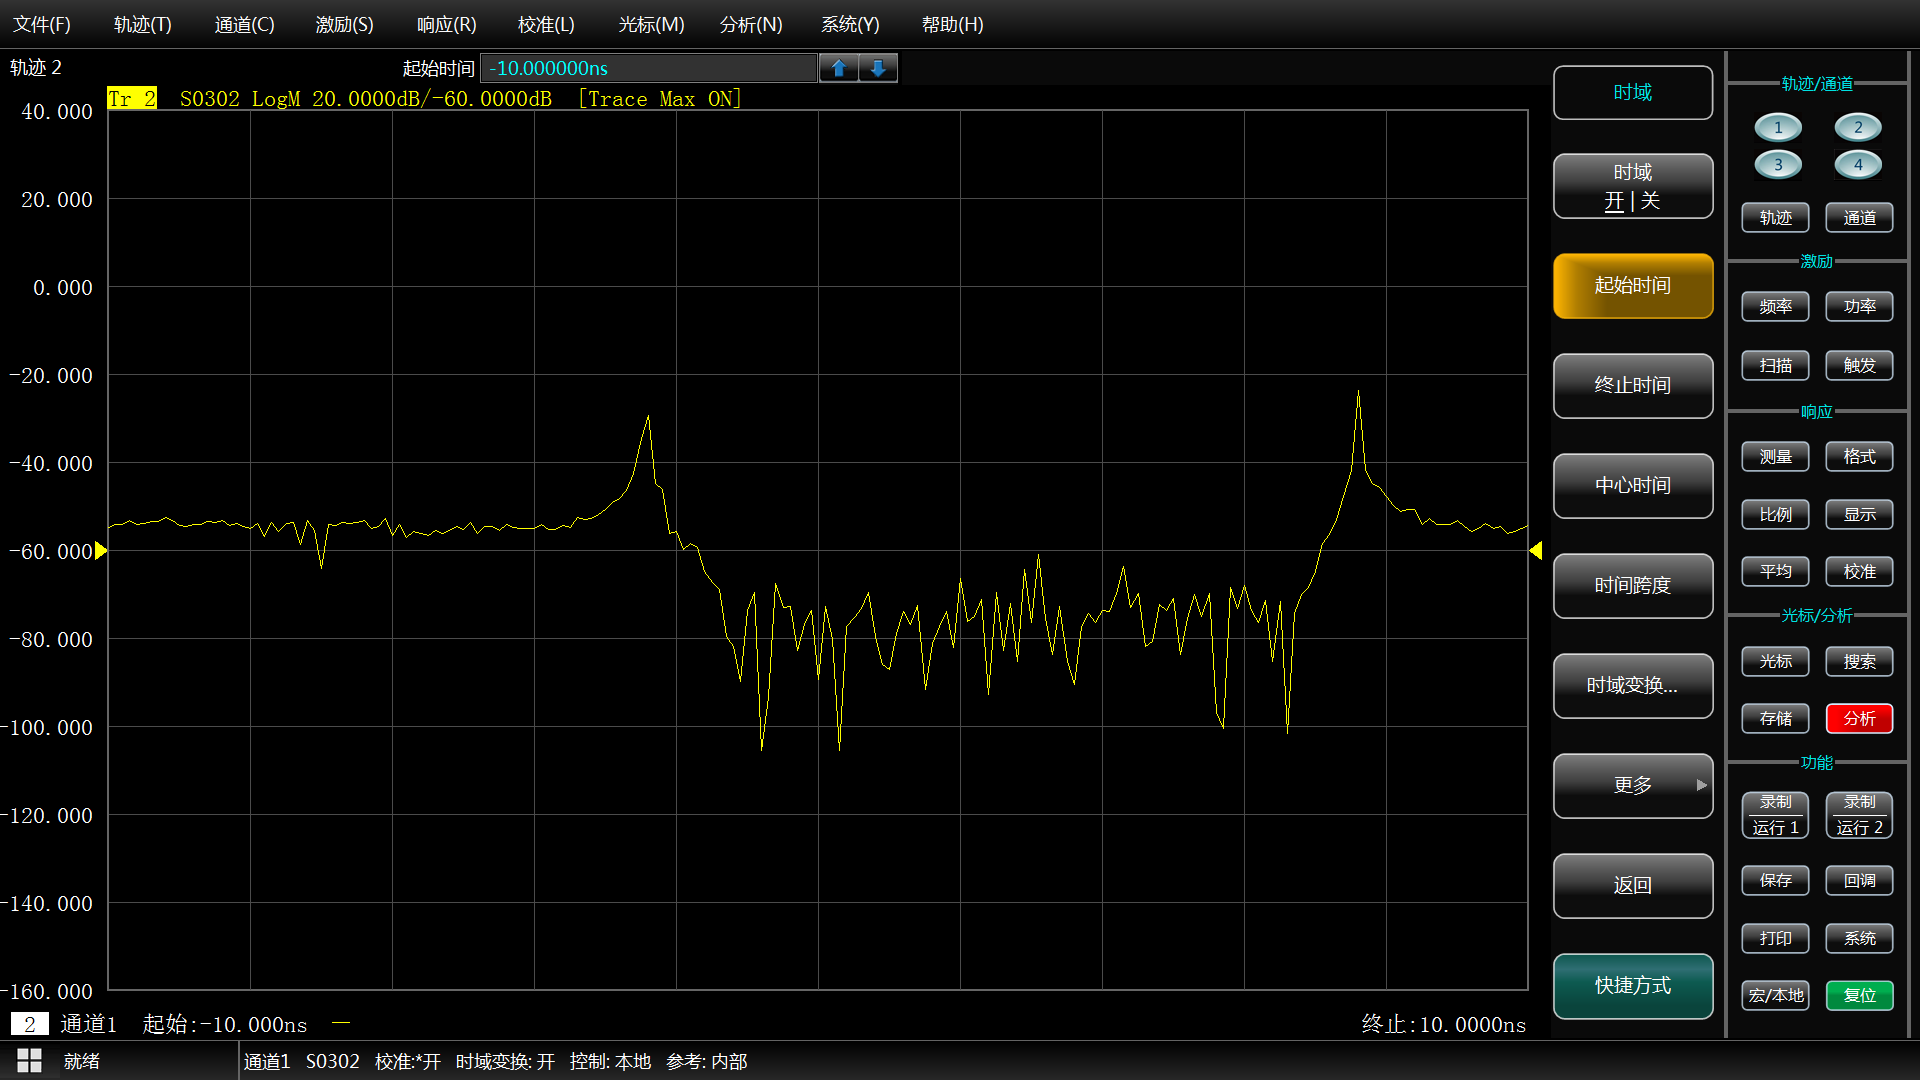
Task: Open the 测量 response button
Action: point(1775,457)
